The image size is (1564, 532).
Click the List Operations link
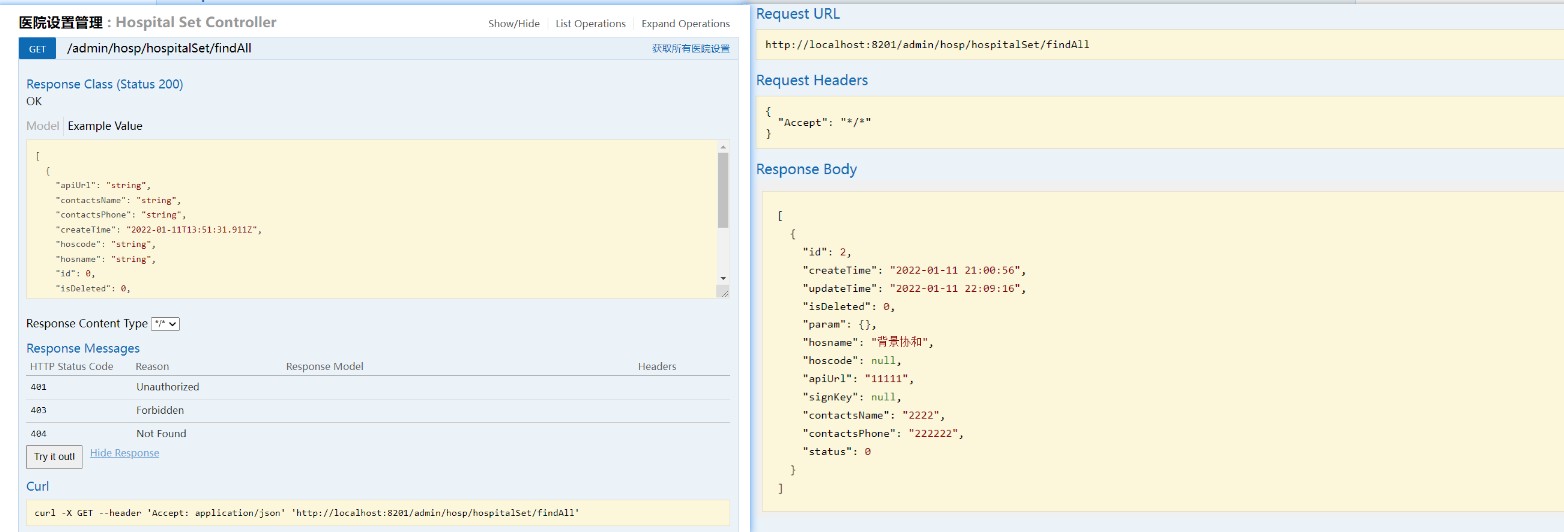coord(591,24)
